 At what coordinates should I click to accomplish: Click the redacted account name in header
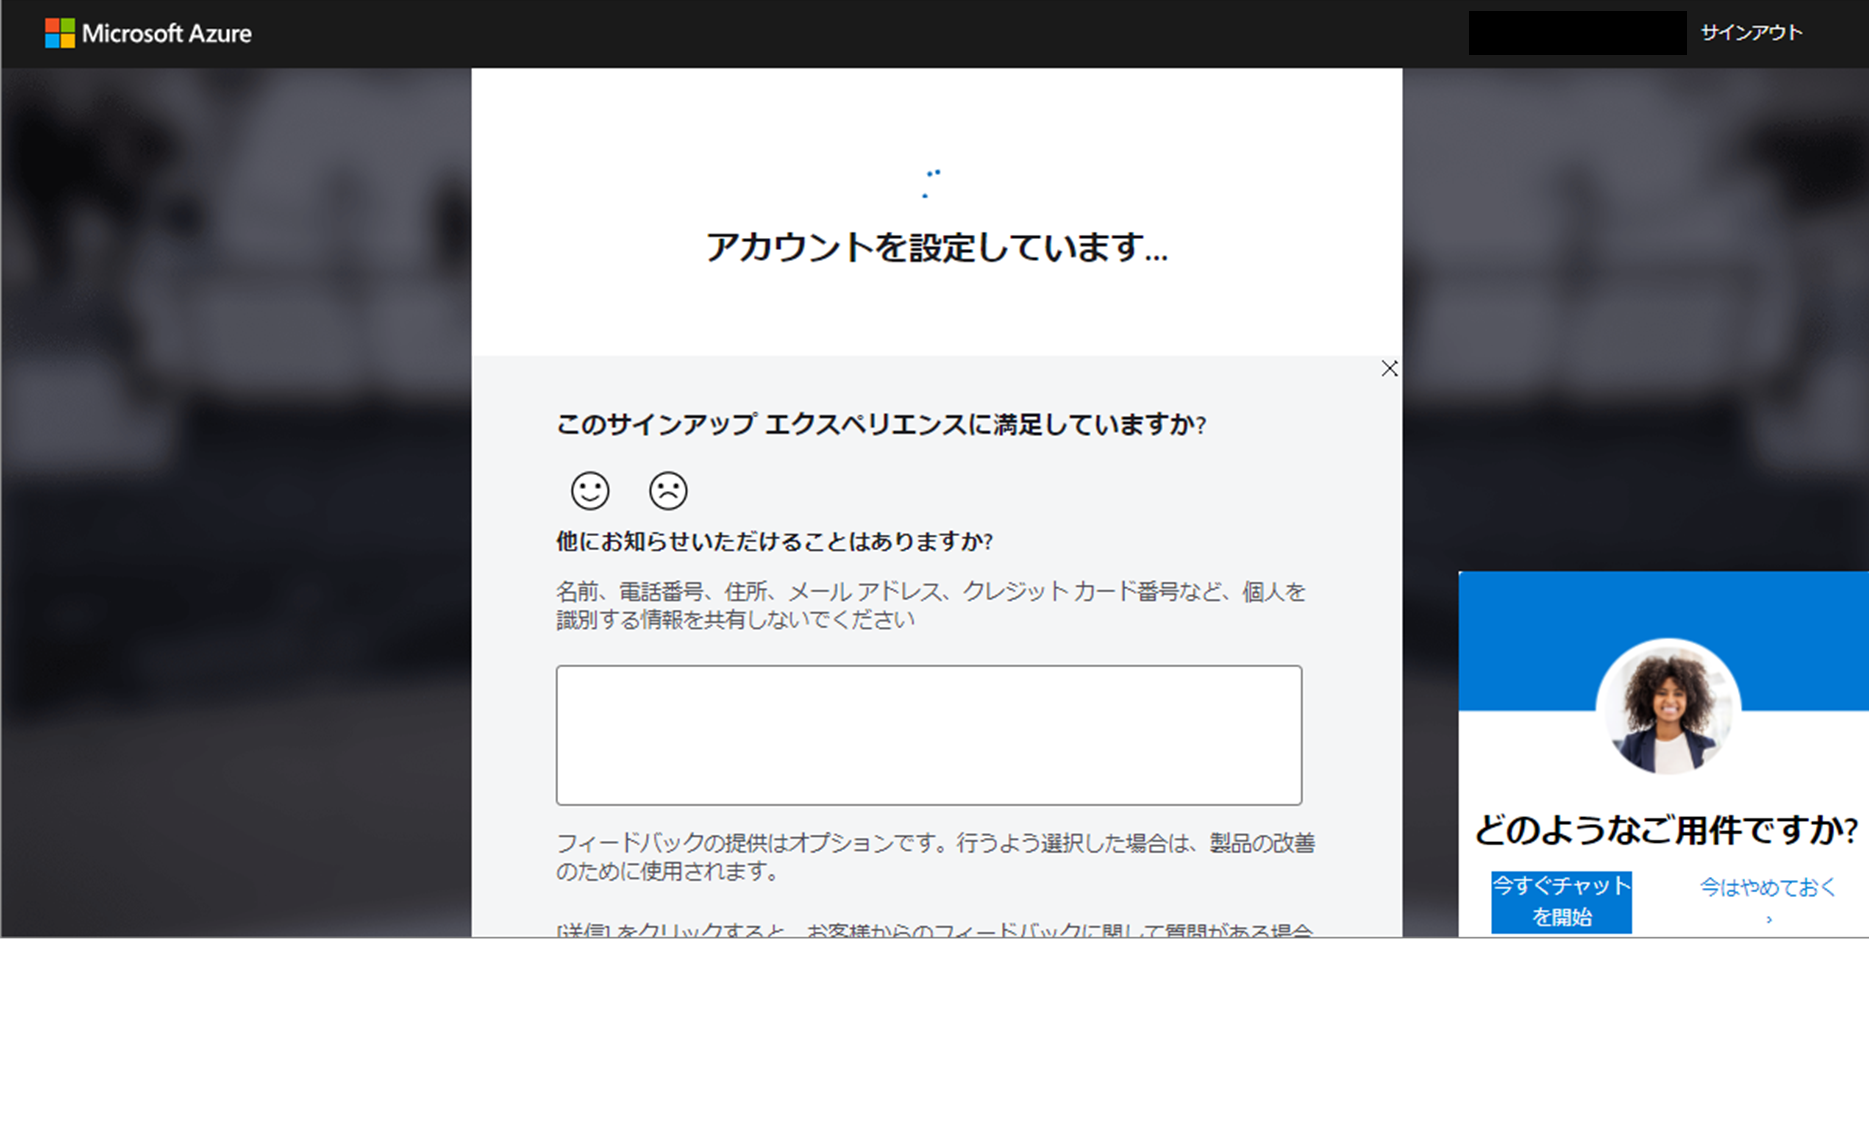click(x=1577, y=33)
